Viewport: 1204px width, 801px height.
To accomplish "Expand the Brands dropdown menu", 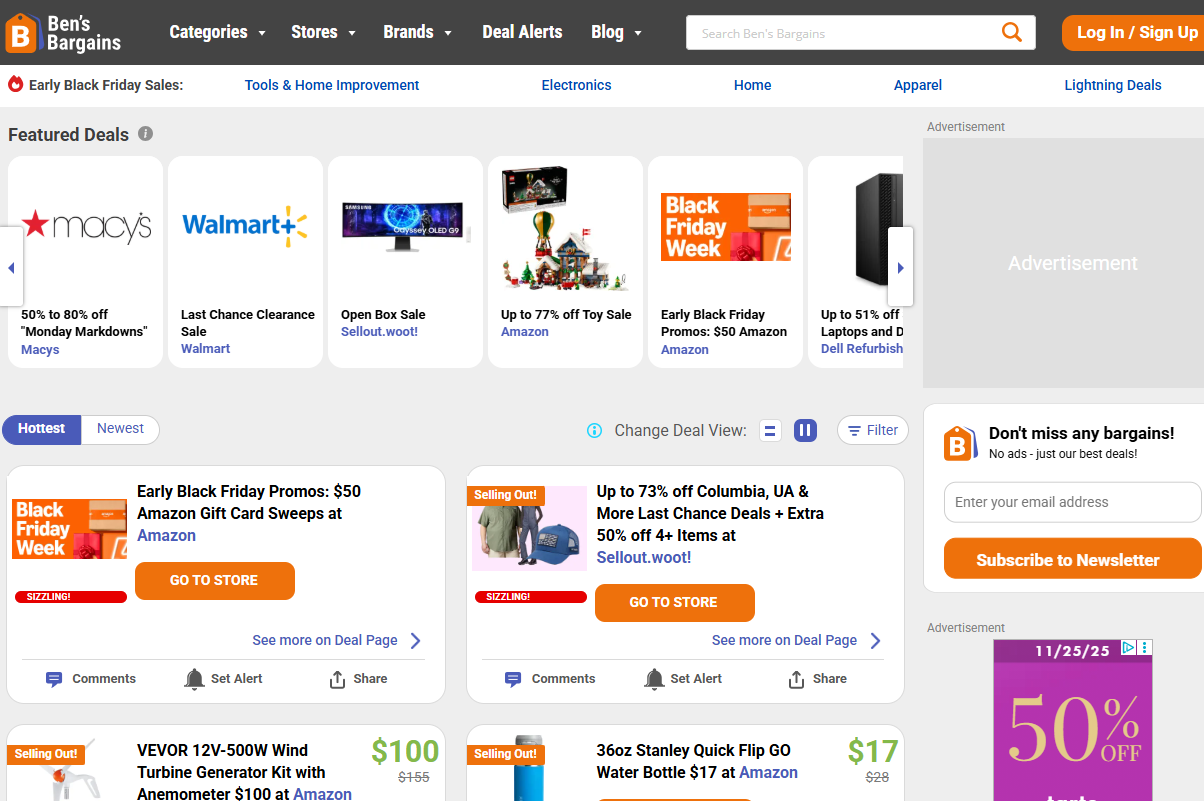I will [x=417, y=32].
